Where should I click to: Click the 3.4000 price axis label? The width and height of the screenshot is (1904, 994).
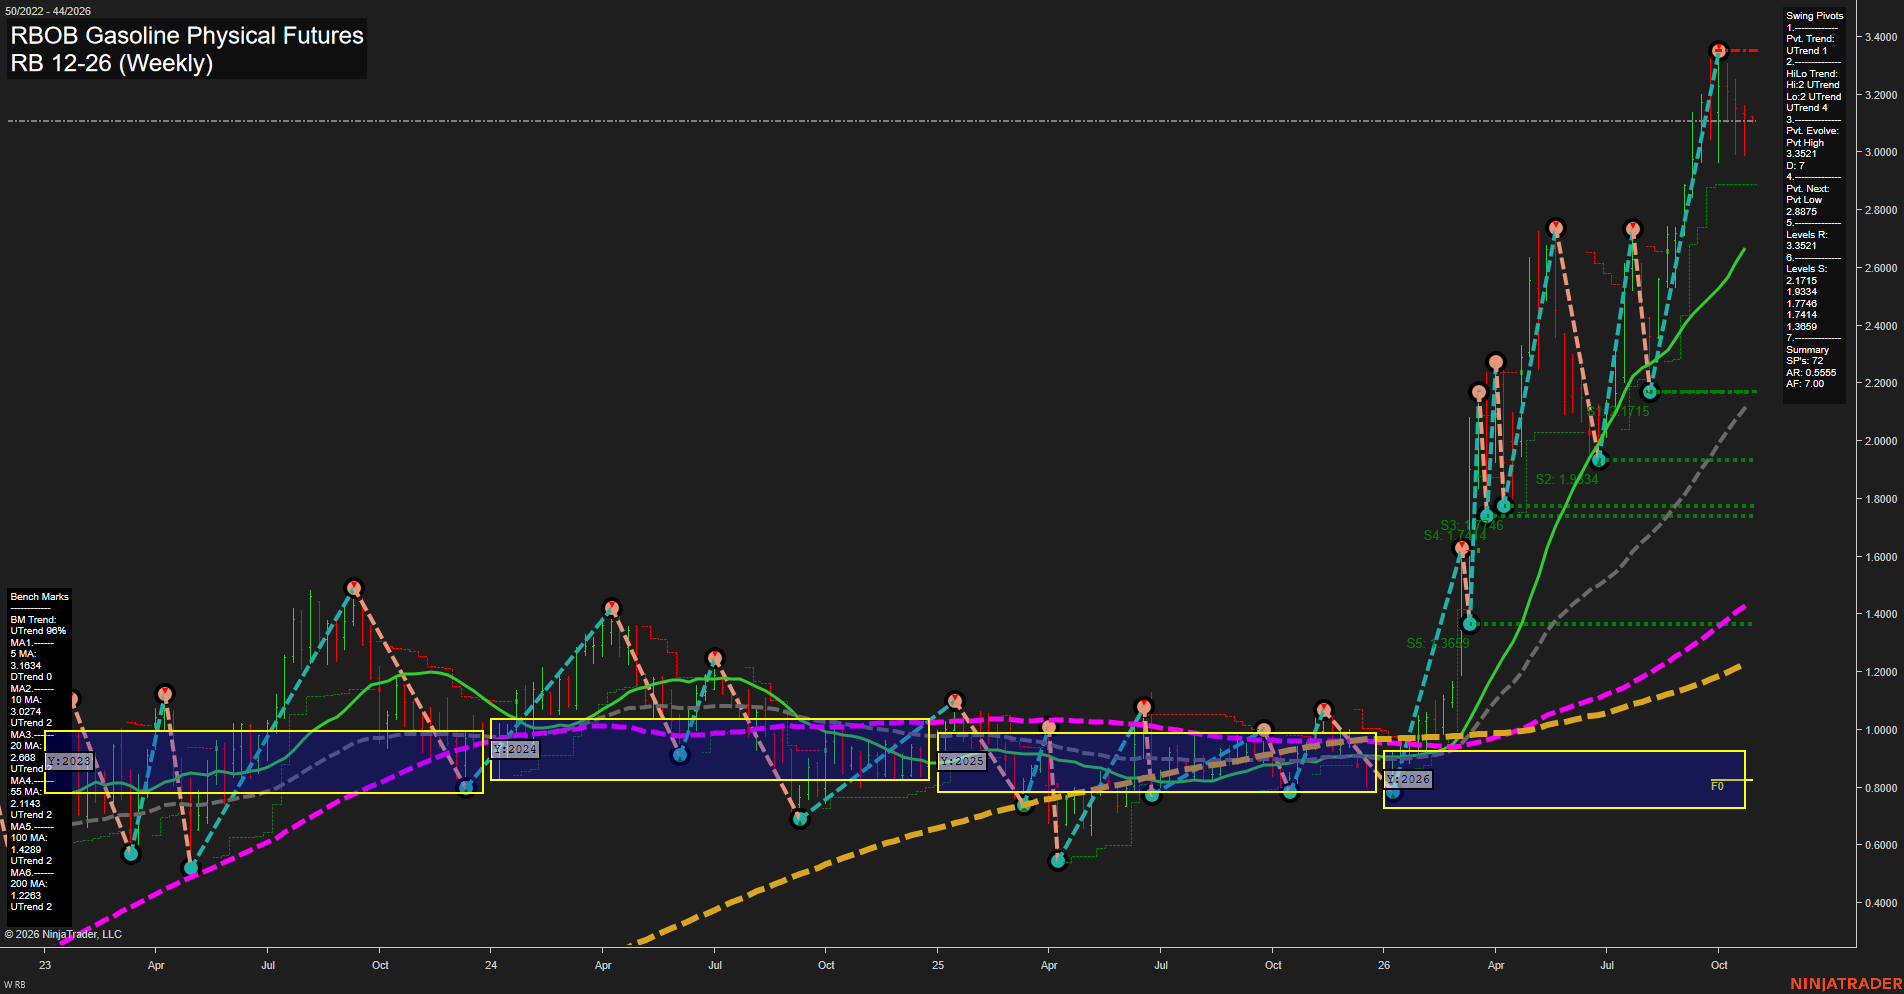1881,37
